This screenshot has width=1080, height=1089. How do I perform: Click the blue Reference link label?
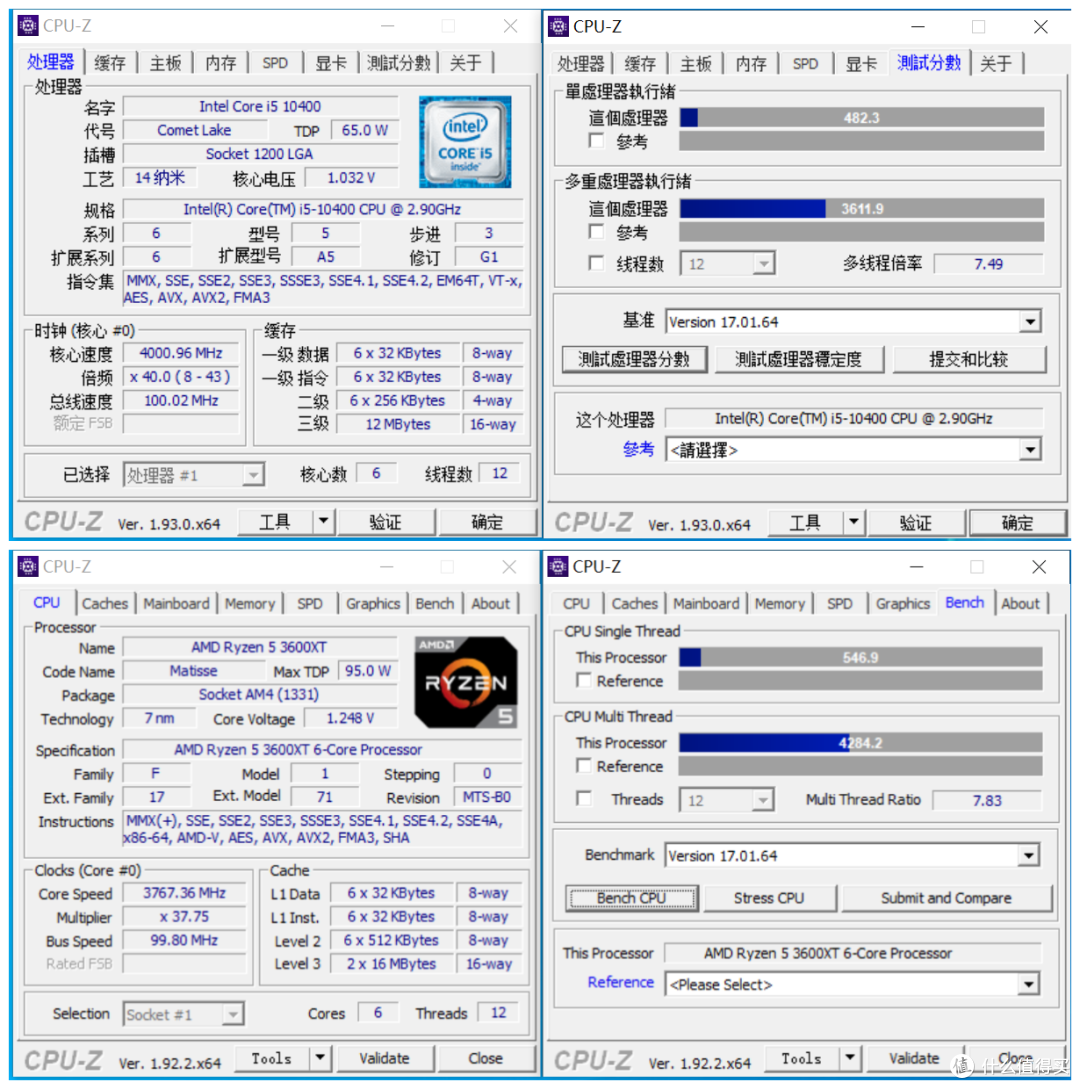[x=620, y=982]
